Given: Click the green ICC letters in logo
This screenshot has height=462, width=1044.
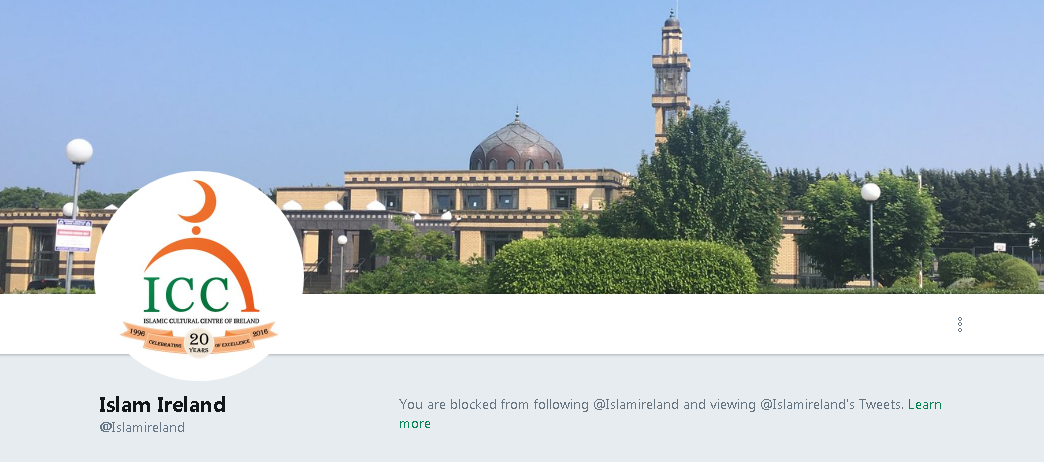Looking at the screenshot, I should [x=187, y=294].
